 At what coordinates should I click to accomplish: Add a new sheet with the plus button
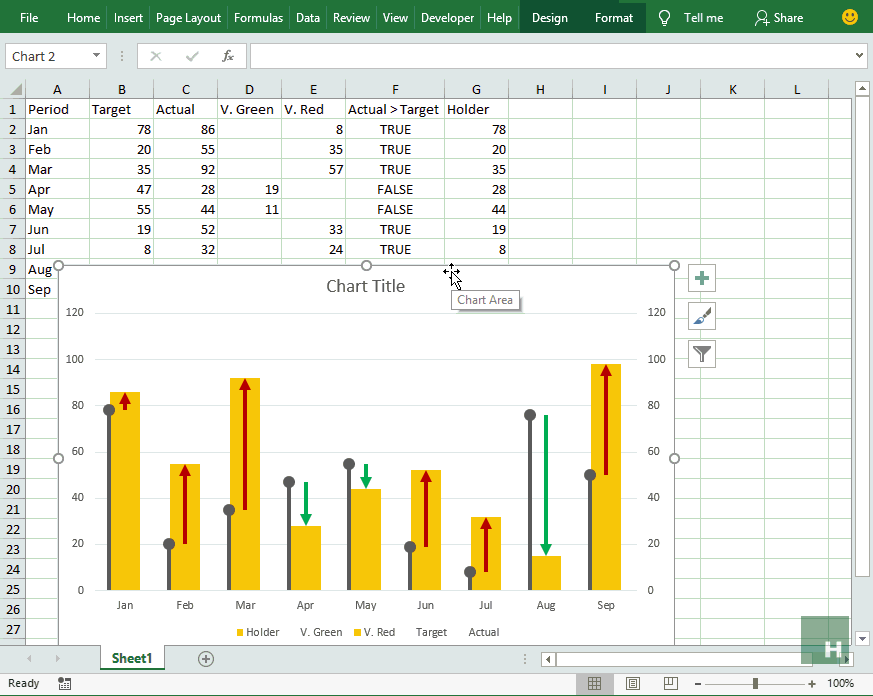[206, 659]
